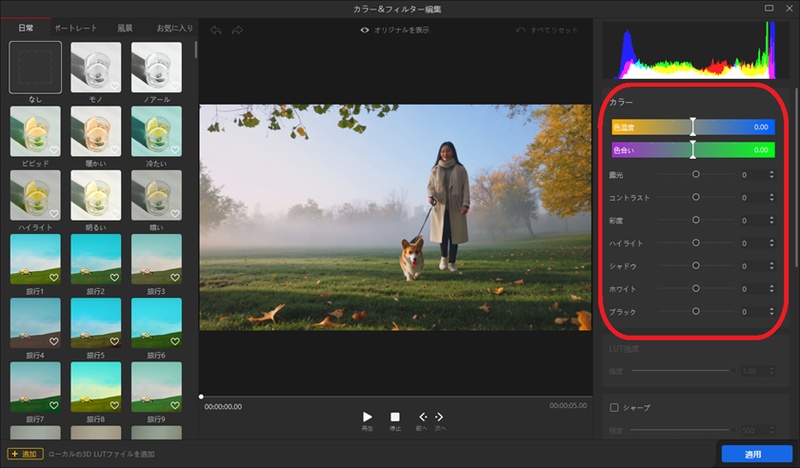The image size is (800, 468).
Task: Close the カラー&フィルター編集 window
Action: (789, 8)
